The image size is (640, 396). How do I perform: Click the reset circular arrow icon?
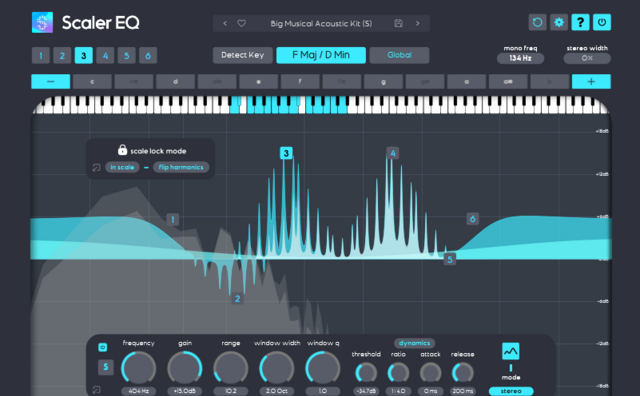(538, 22)
